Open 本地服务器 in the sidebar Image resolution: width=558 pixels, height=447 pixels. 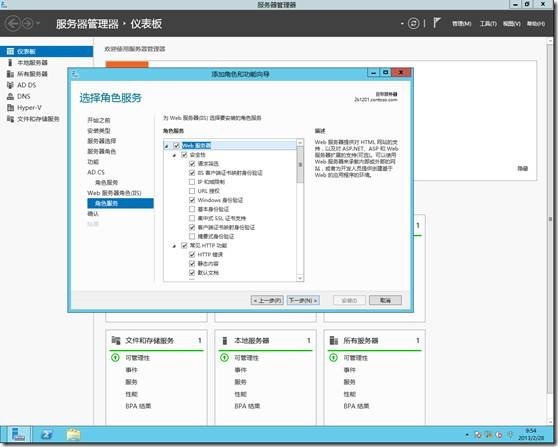(32, 63)
